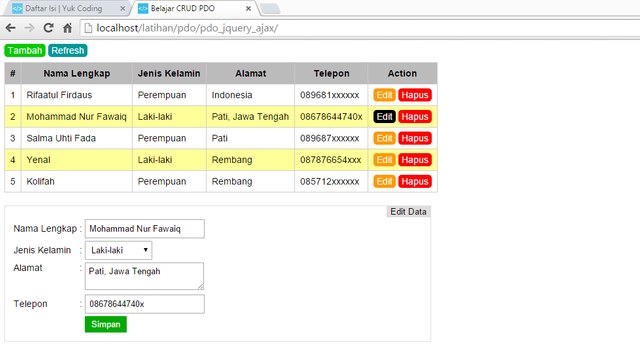Select the Yenal name cell

pos(77,160)
